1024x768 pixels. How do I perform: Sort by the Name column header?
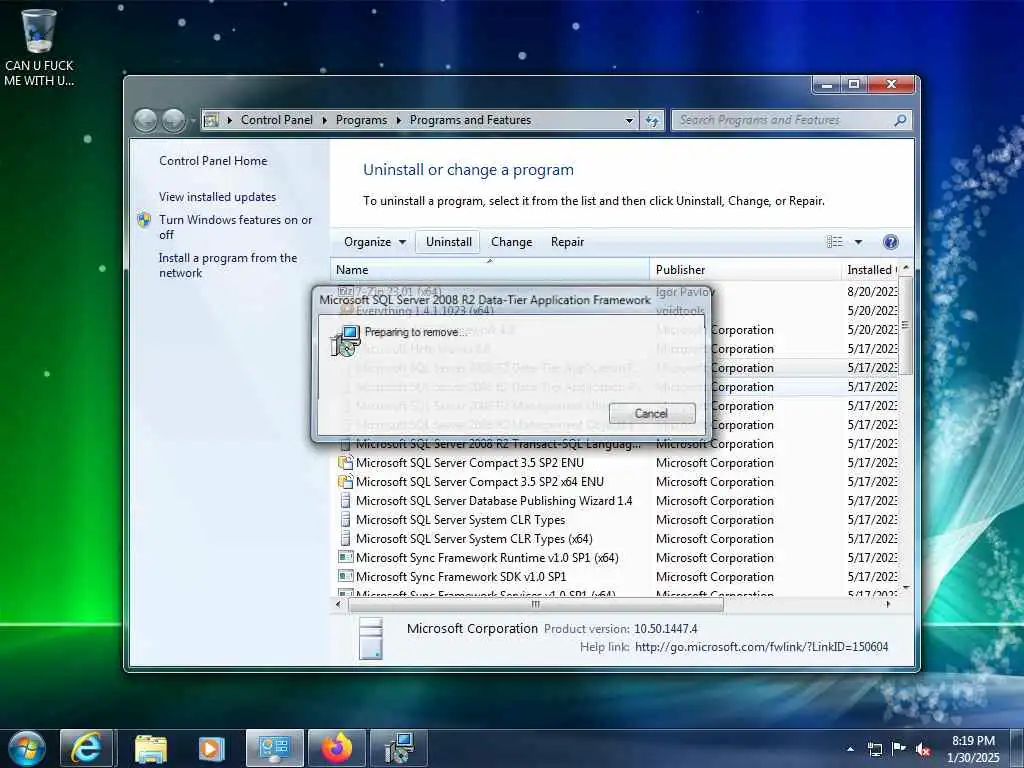click(x=490, y=270)
